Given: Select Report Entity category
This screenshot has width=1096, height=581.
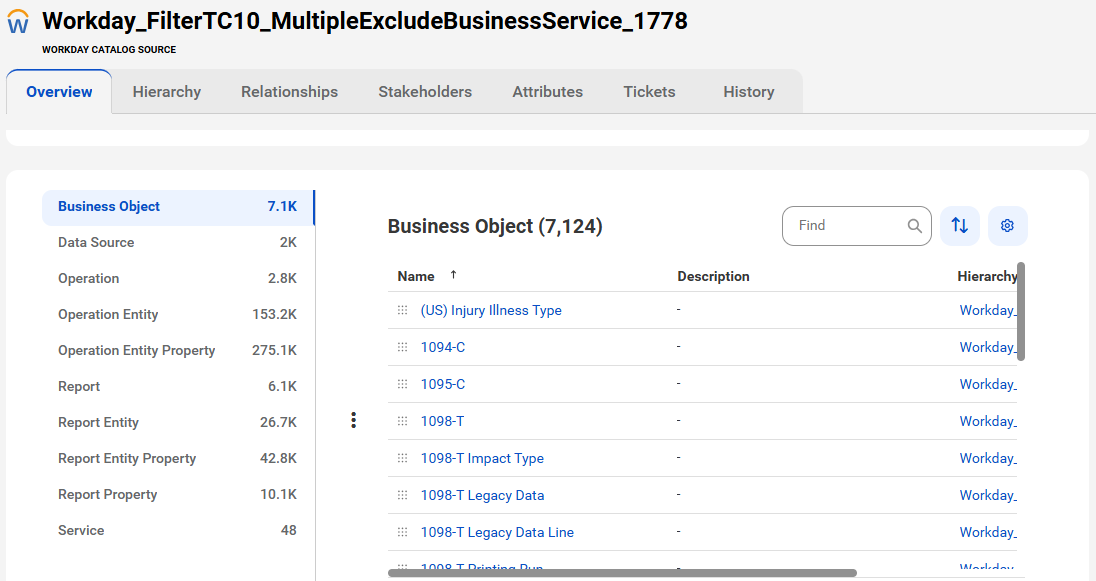Looking at the screenshot, I should 178,423.
